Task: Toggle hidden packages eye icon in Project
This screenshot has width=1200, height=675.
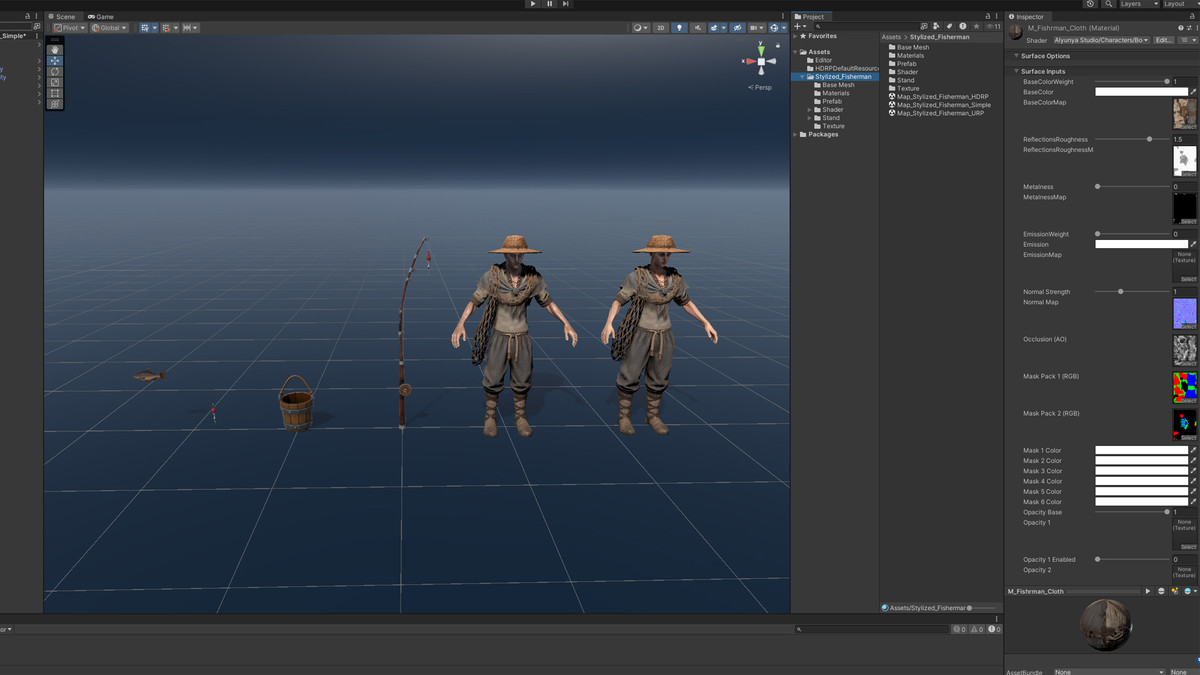Action: coord(992,26)
